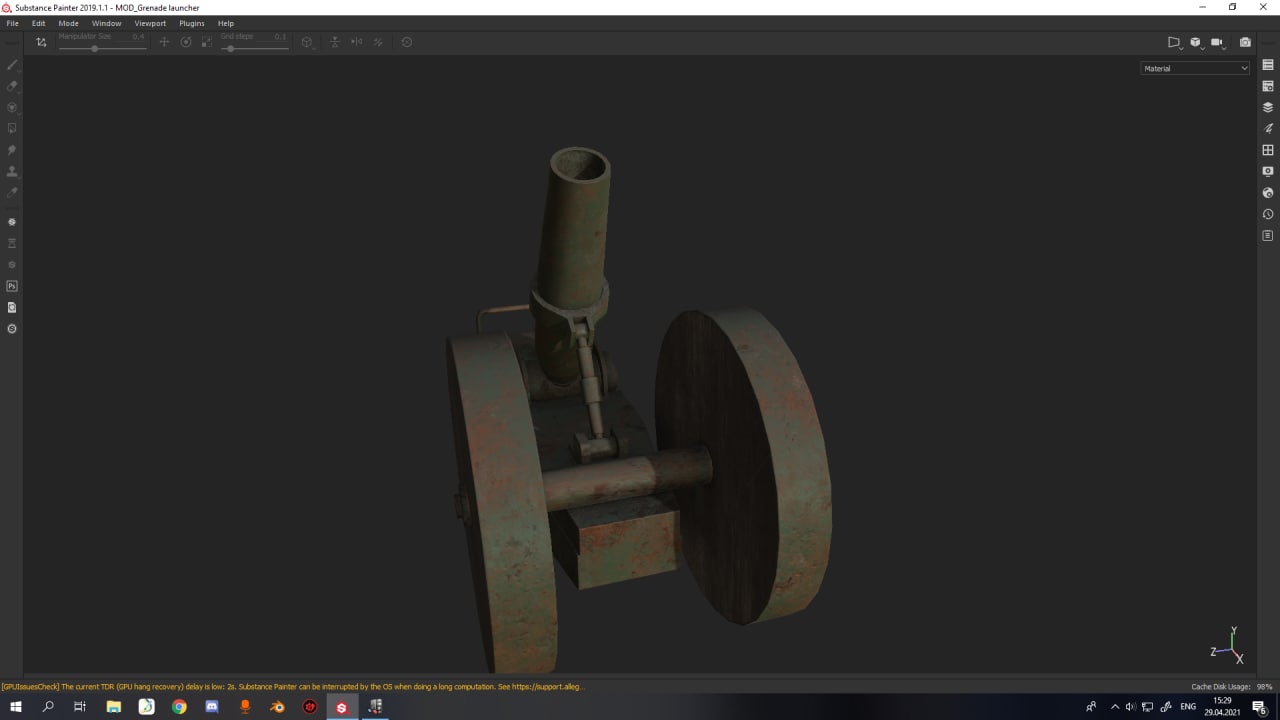
Task: Click the hourglass-shaped plugin icon in left sidebar
Action: 12,243
